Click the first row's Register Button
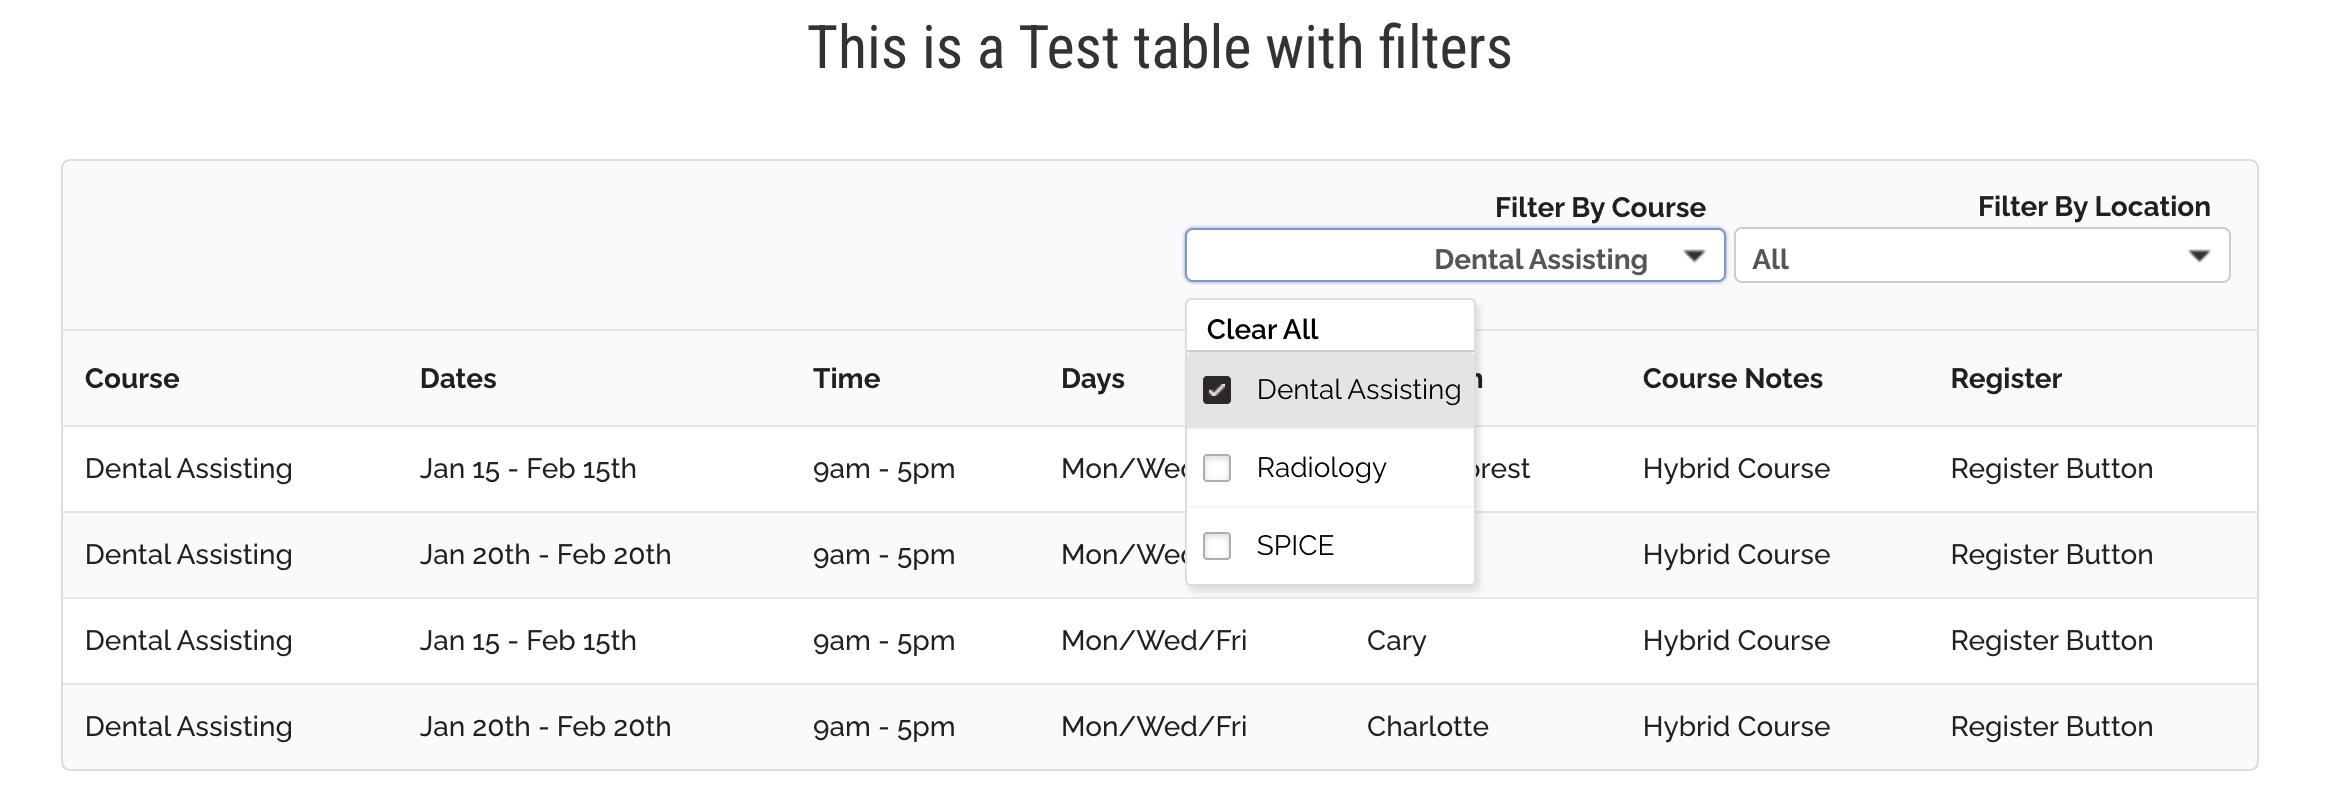The image size is (2342, 796). pyautogui.click(x=2051, y=469)
